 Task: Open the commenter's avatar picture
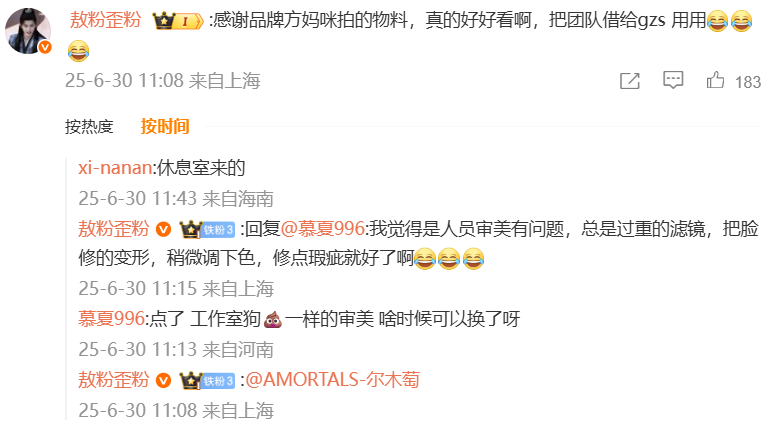tap(28, 31)
